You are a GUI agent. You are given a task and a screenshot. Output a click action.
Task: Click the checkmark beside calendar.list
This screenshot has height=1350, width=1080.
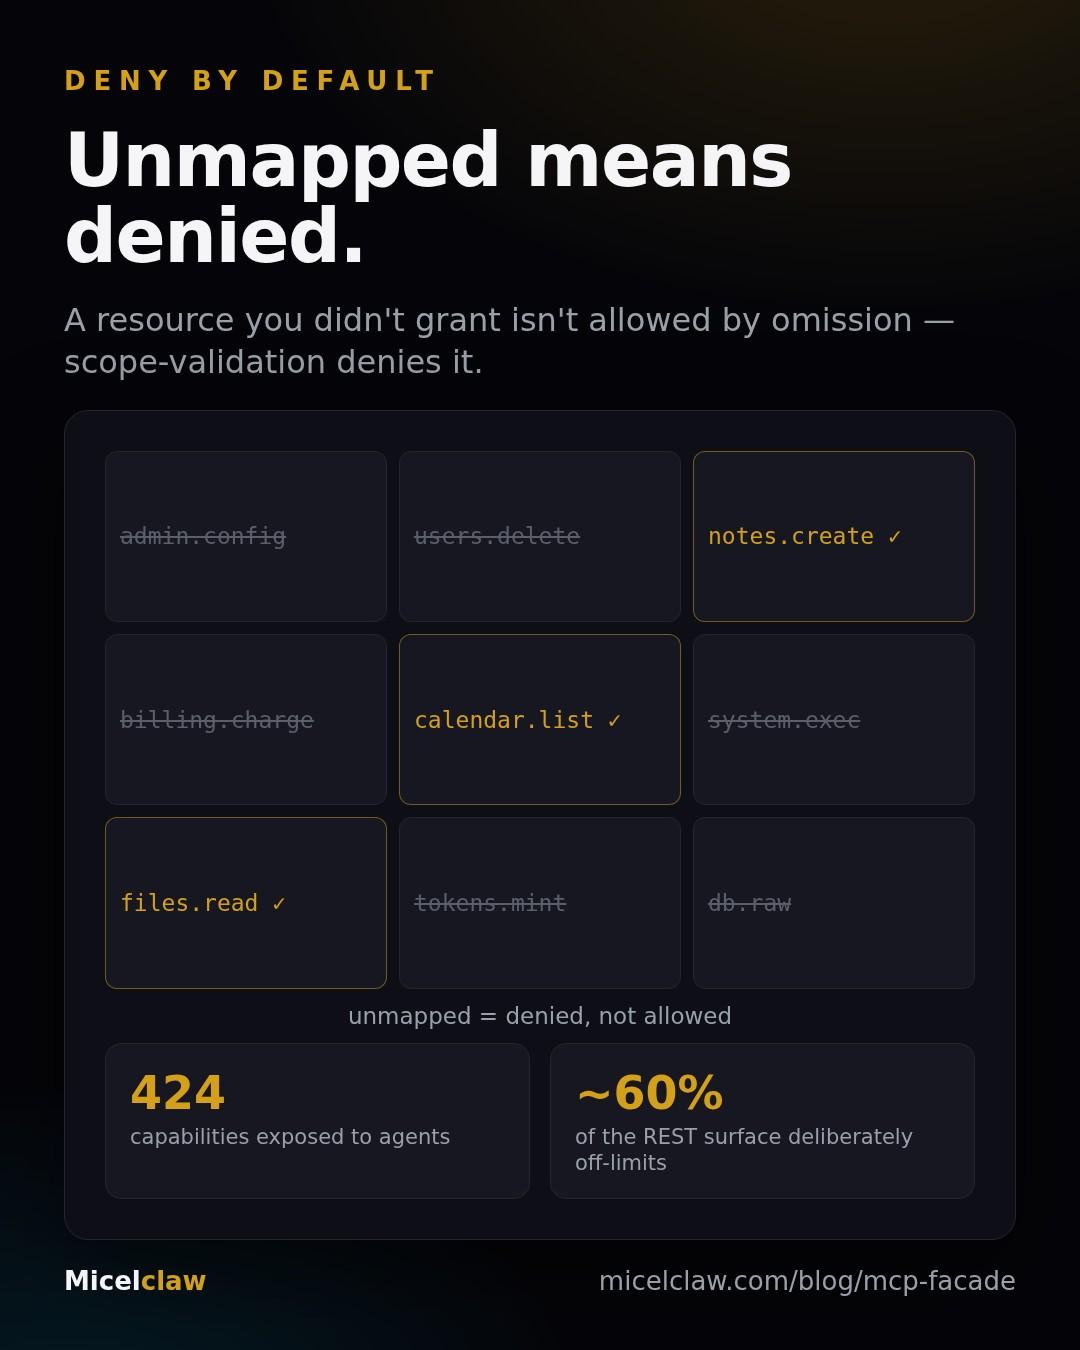[614, 721]
